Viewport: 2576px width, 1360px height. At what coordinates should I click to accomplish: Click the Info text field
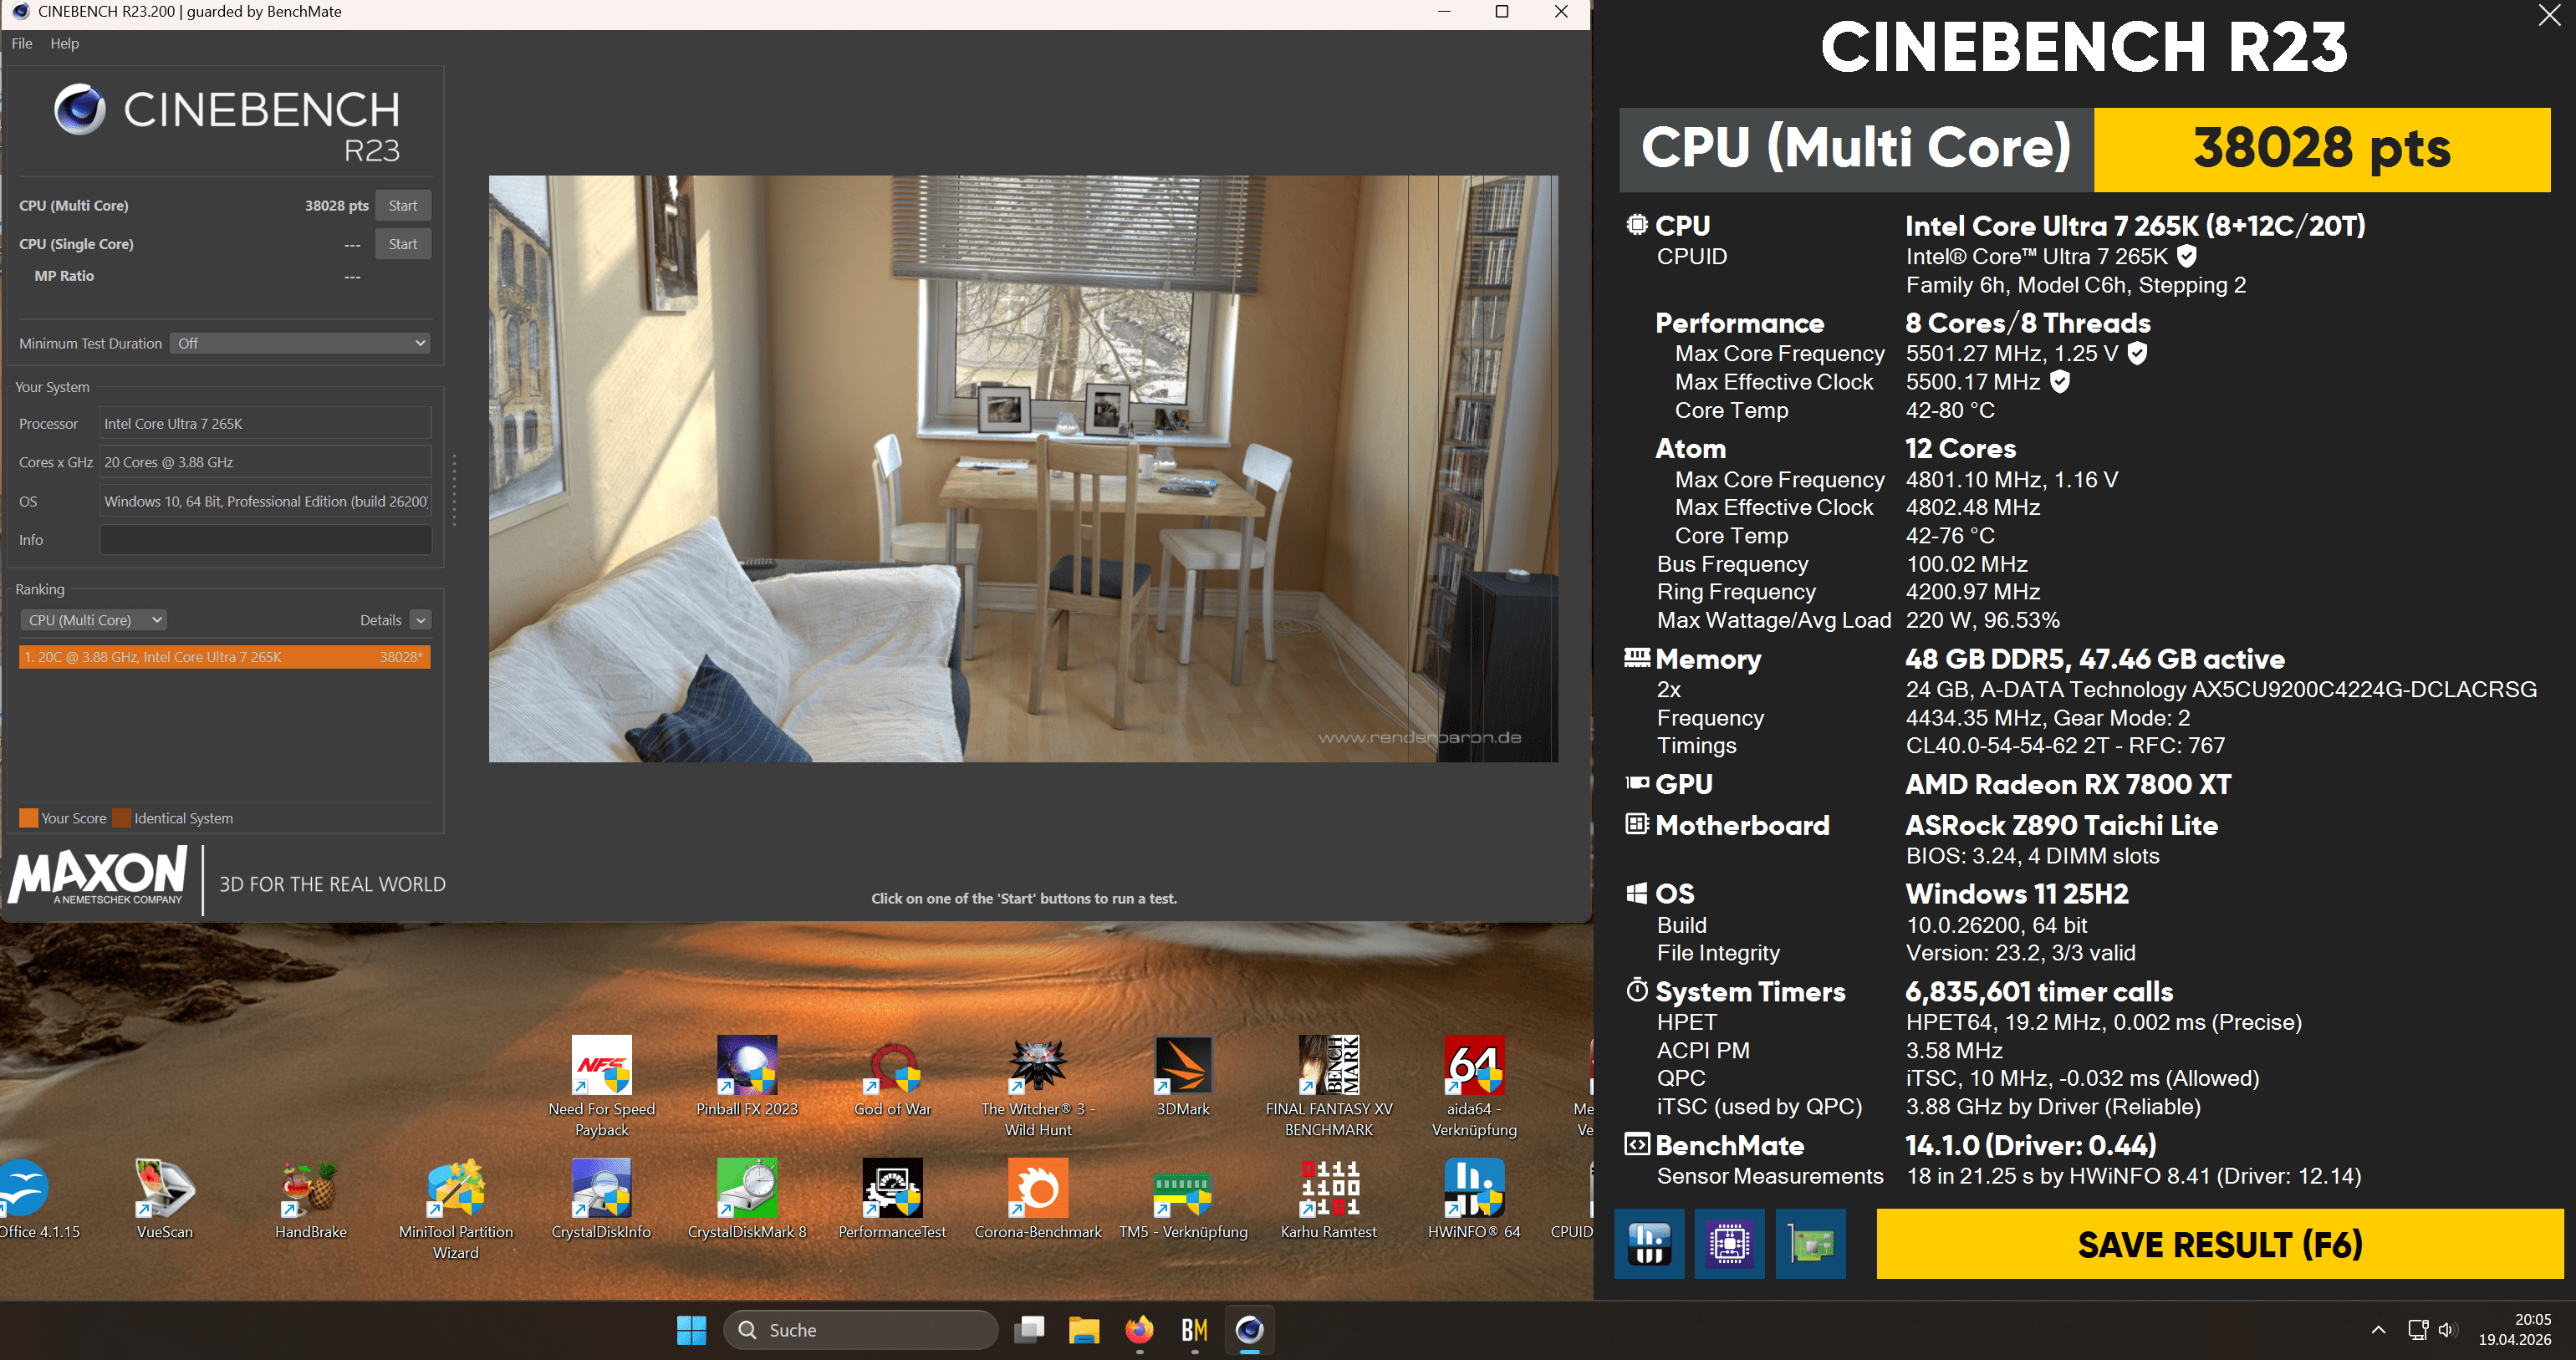[x=265, y=540]
